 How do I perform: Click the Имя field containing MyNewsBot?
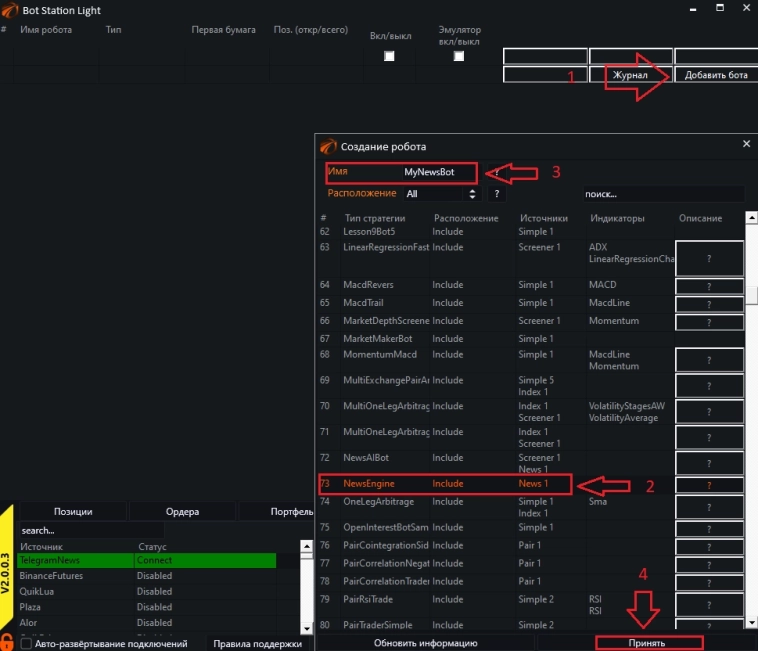pos(430,172)
